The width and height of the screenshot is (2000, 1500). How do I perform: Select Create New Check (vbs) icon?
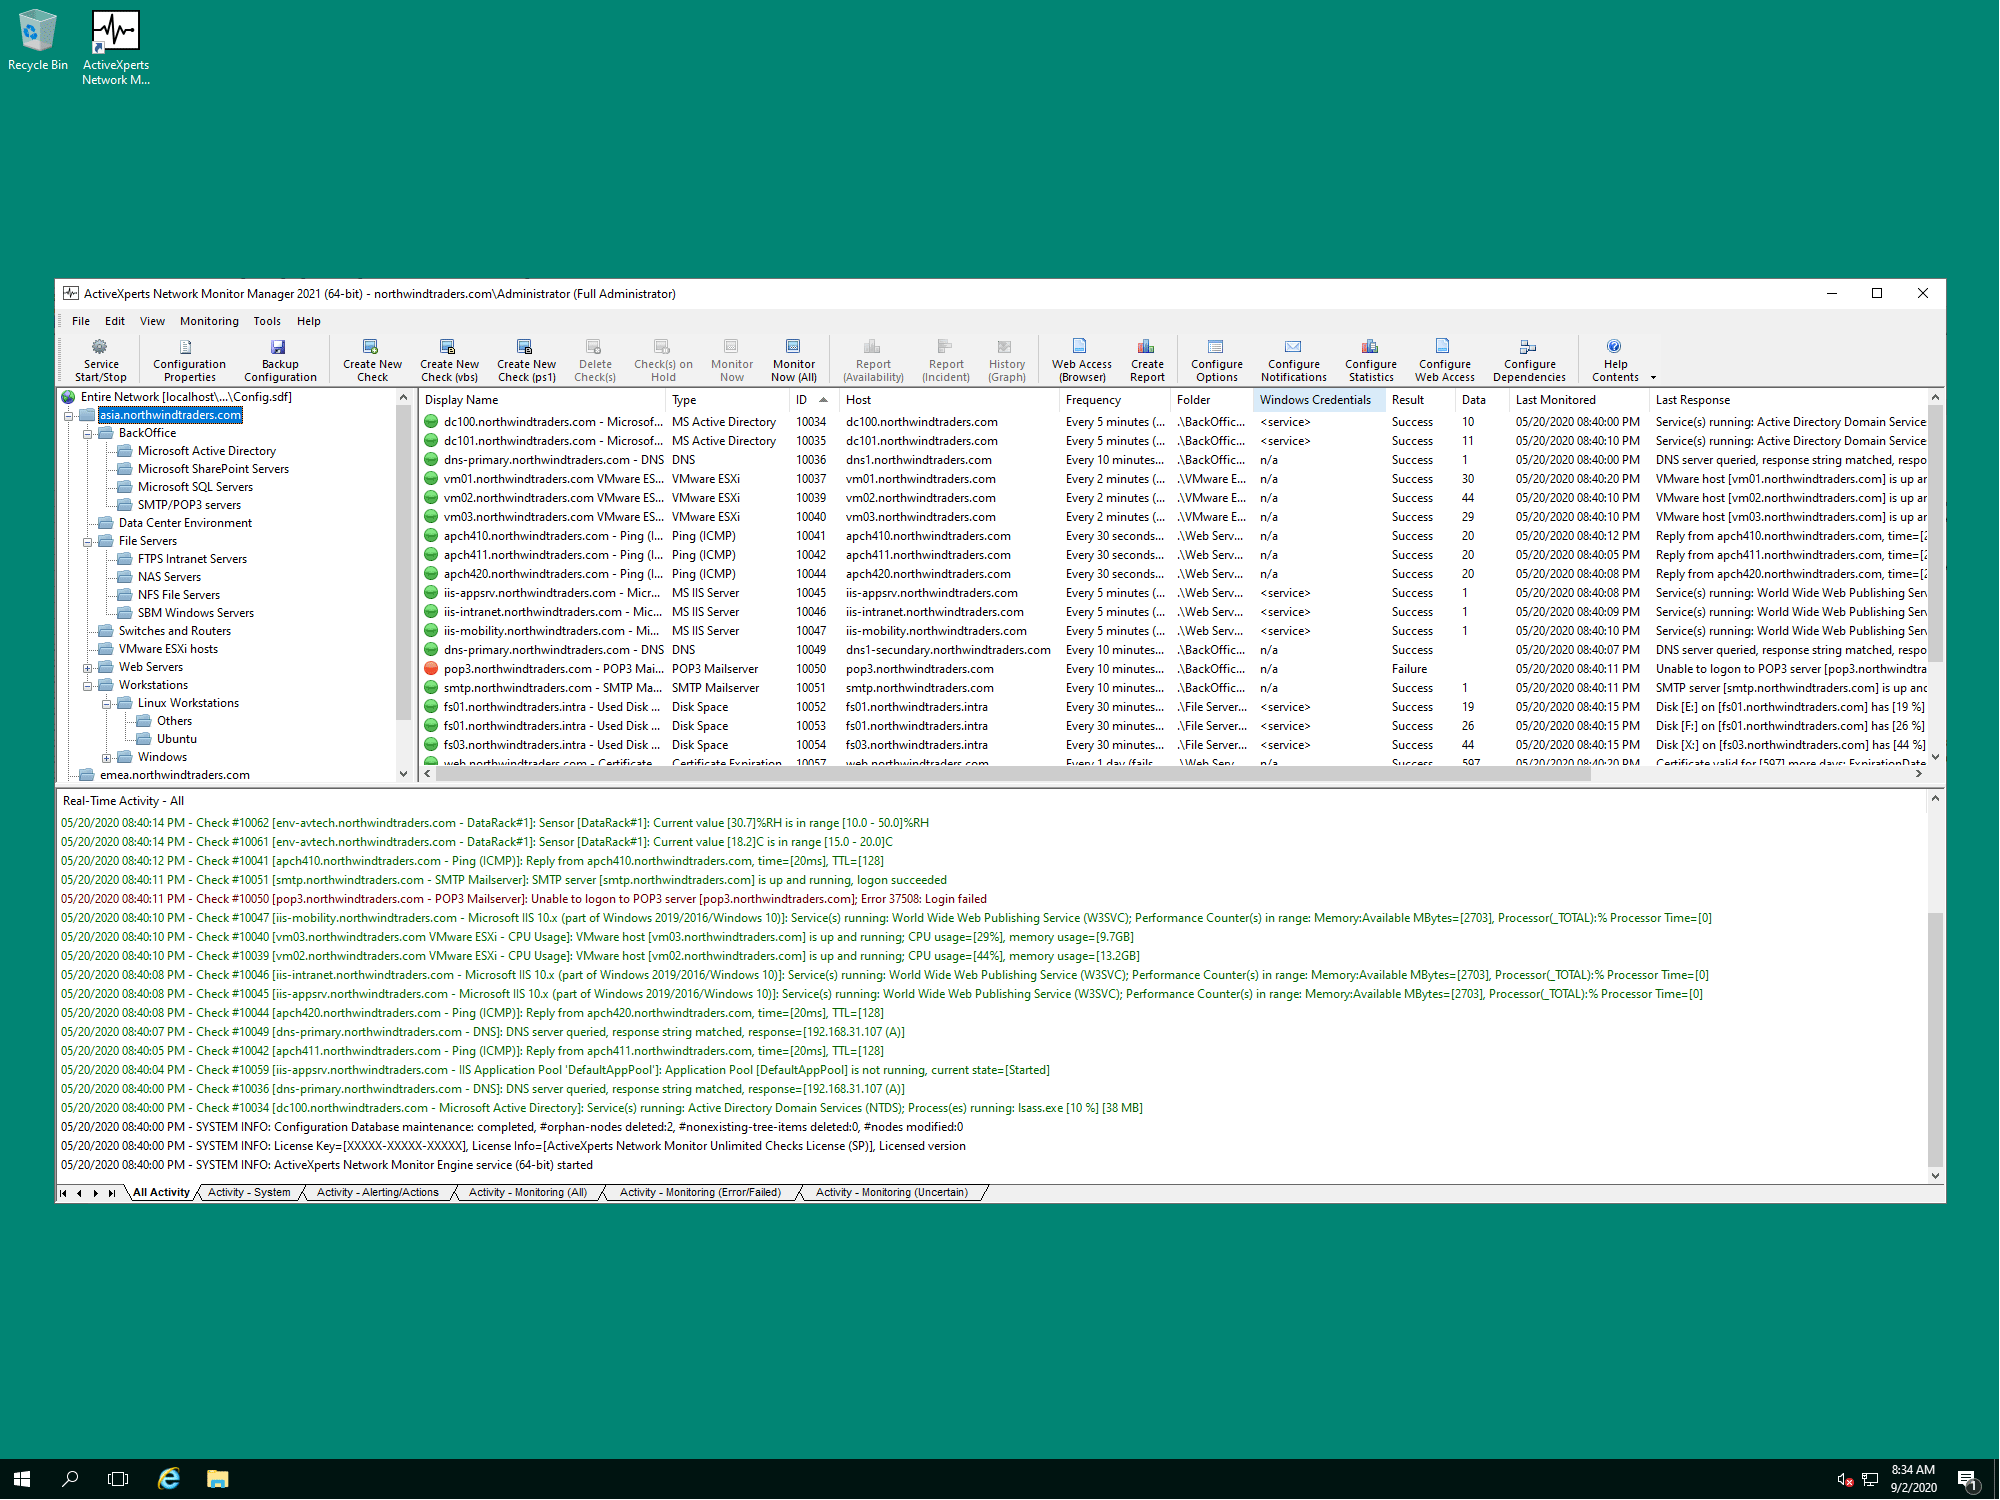[449, 360]
